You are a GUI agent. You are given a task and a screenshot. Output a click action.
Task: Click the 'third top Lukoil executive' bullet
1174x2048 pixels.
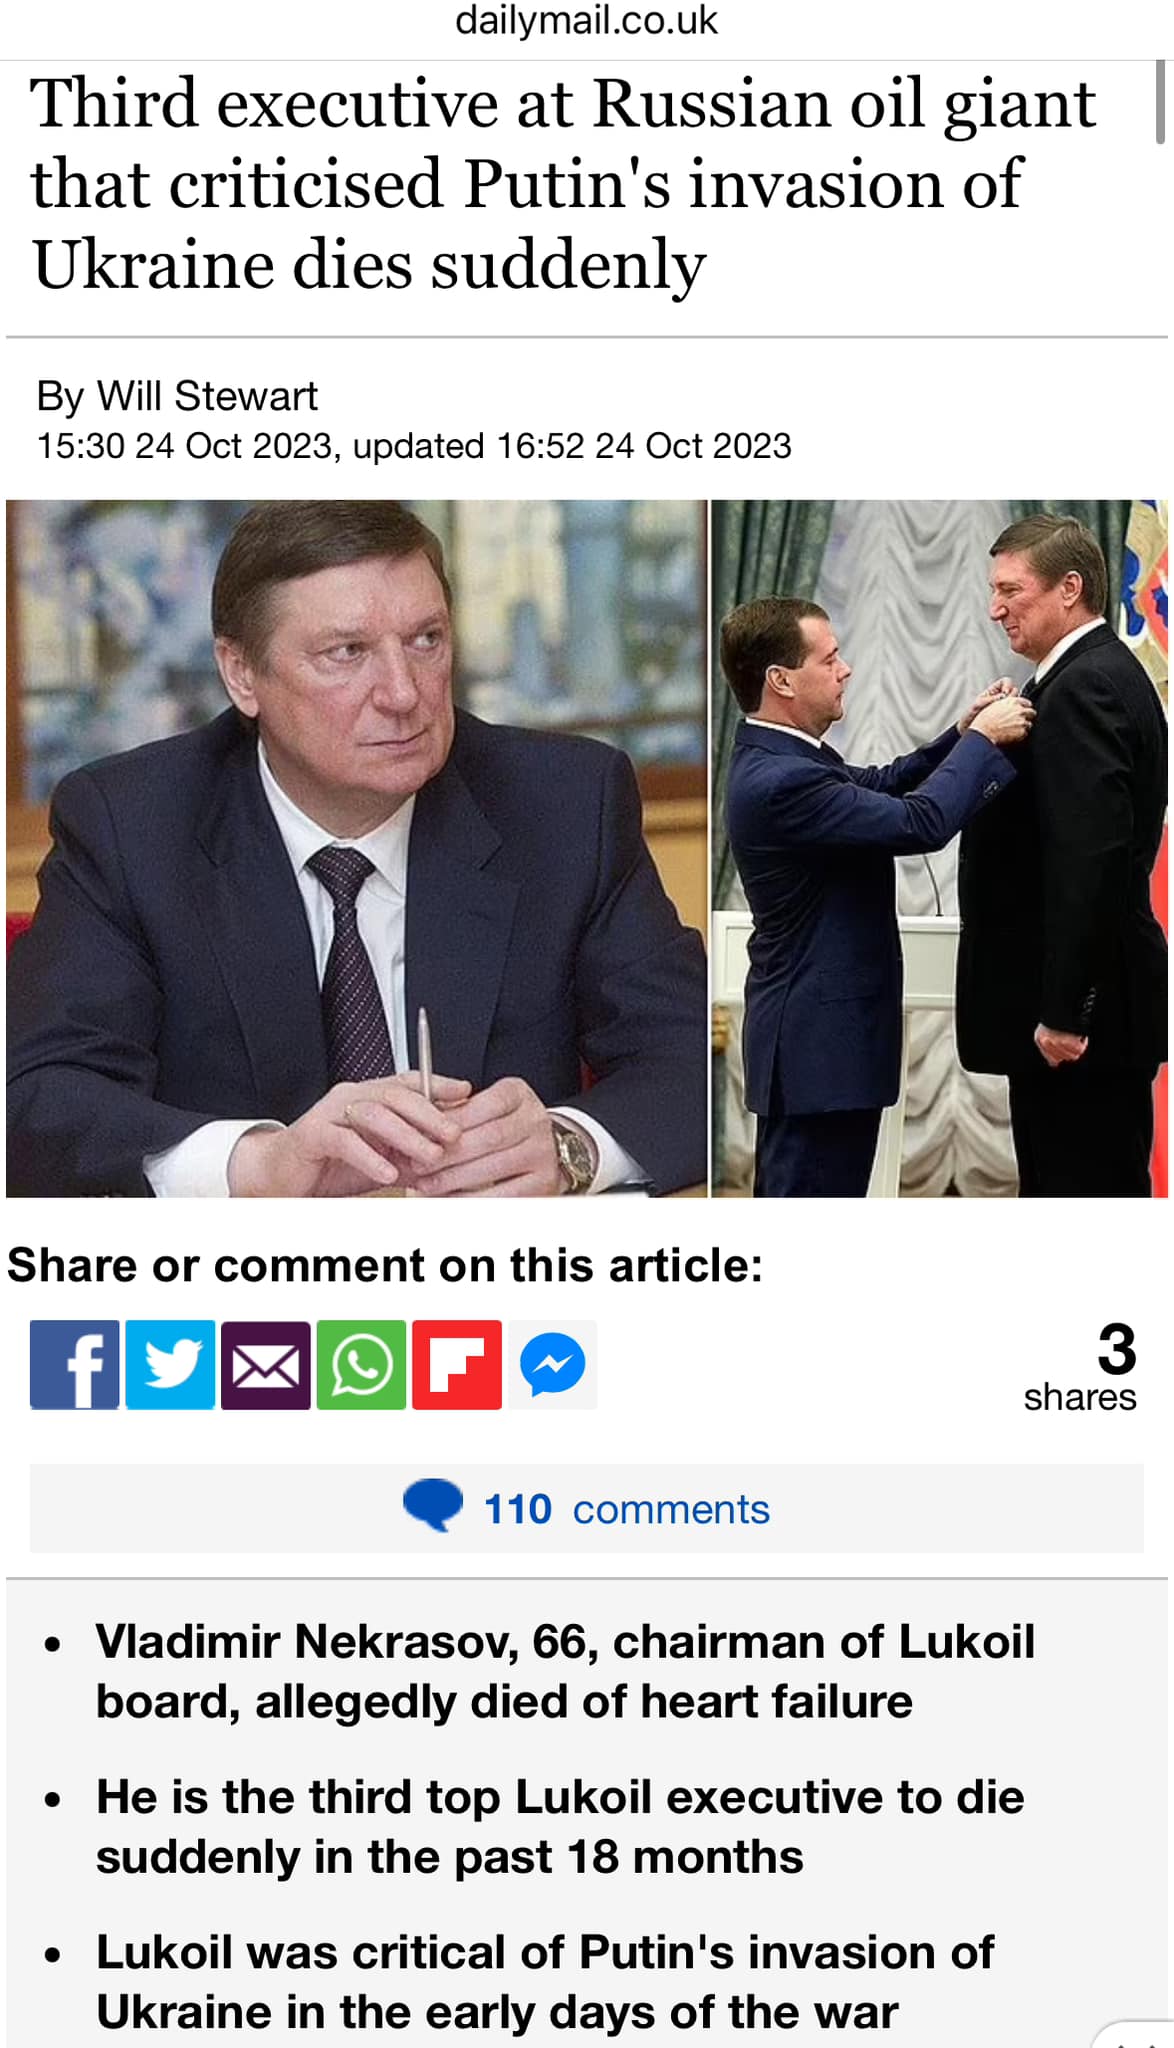pyautogui.click(x=560, y=1826)
